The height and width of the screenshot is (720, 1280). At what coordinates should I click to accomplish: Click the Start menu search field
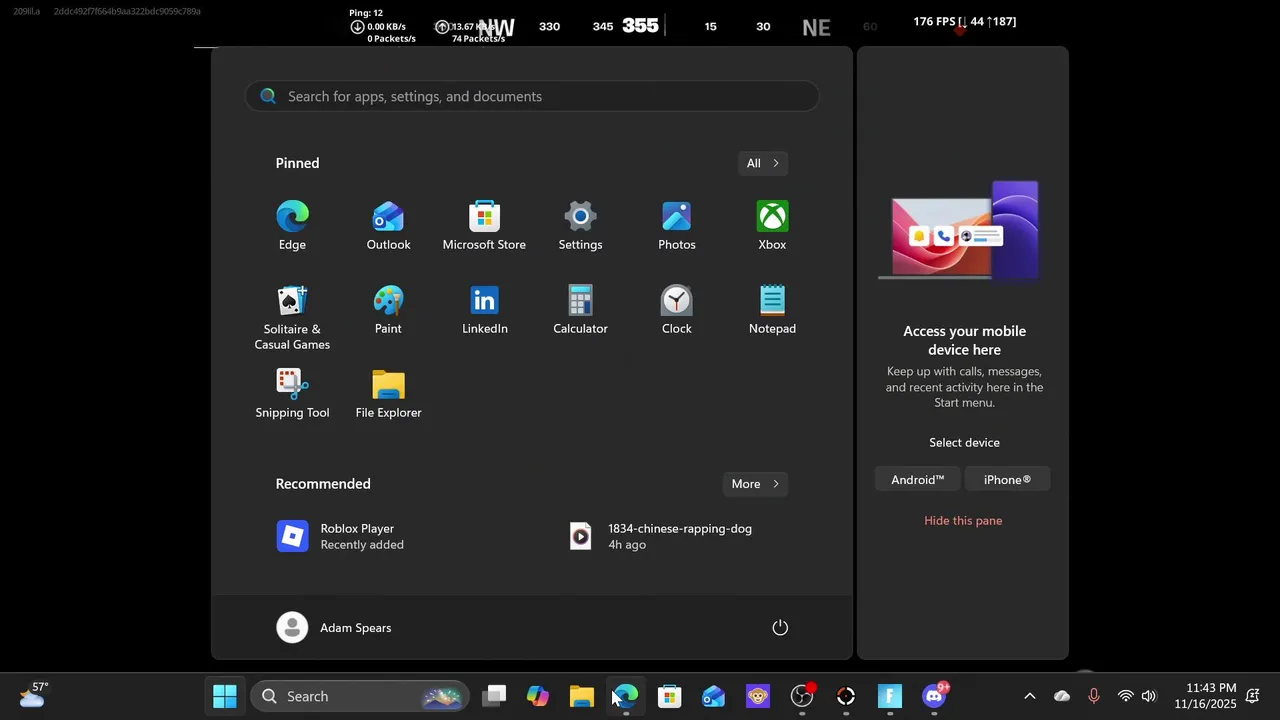coord(532,96)
